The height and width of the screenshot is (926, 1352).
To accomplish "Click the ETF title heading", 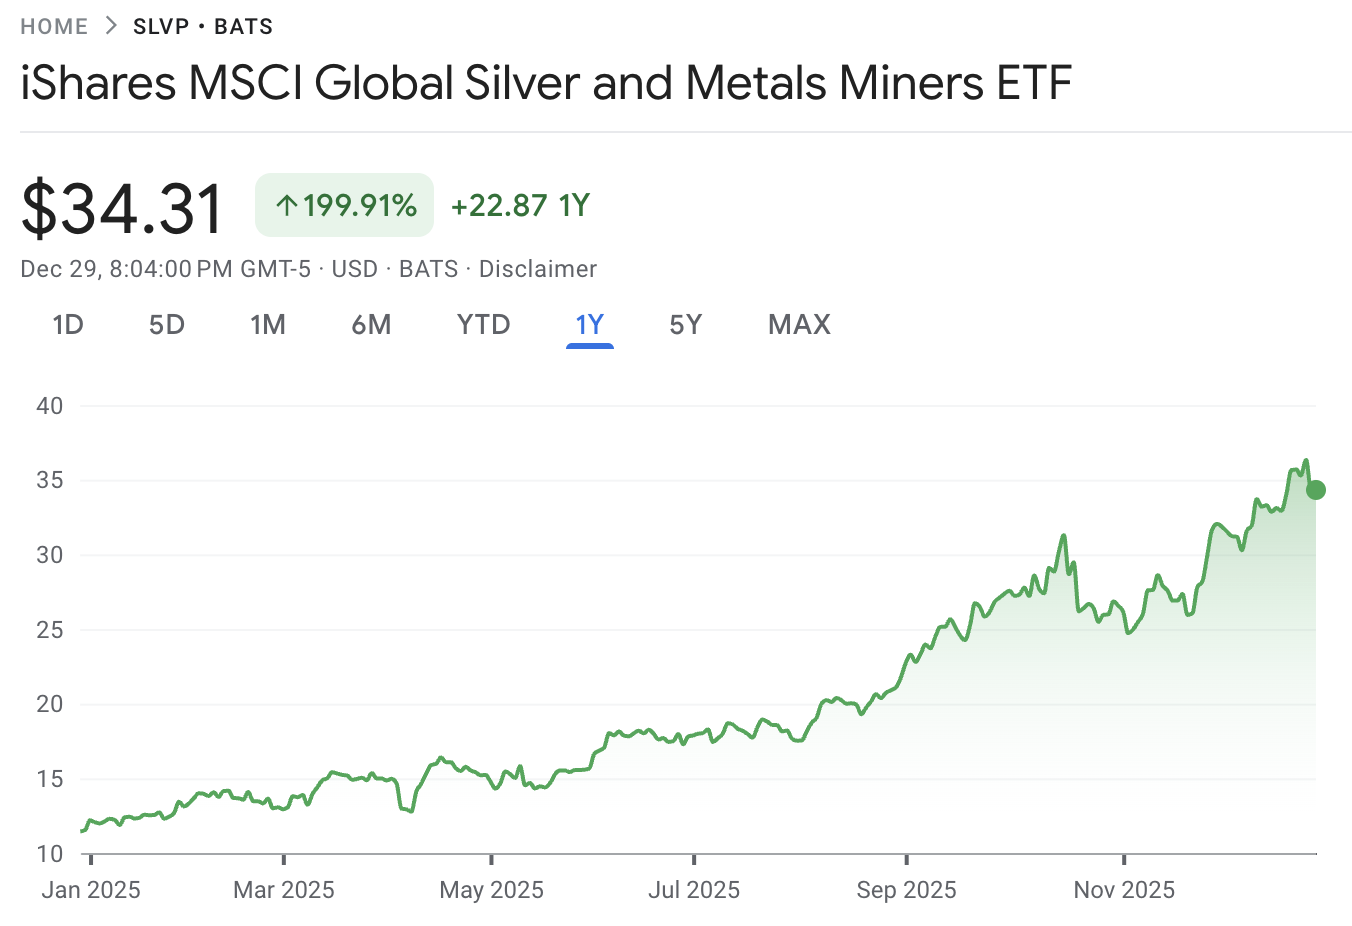I will tap(545, 84).
